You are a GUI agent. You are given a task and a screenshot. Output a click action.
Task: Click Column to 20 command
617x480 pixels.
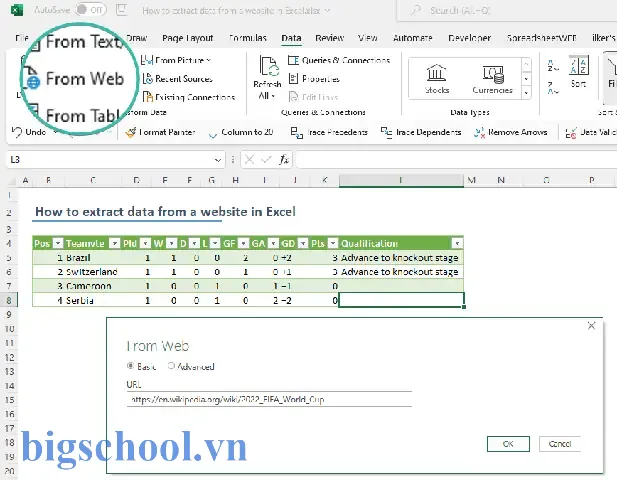click(241, 132)
